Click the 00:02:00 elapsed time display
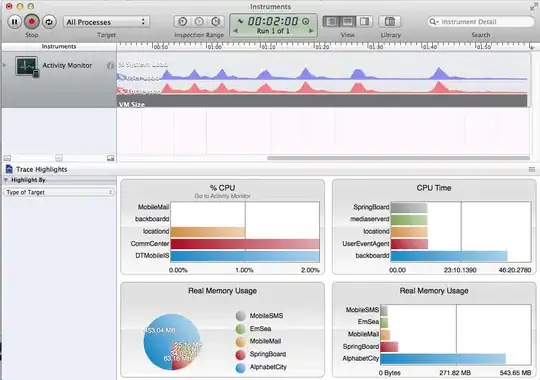540x380 pixels. click(273, 21)
